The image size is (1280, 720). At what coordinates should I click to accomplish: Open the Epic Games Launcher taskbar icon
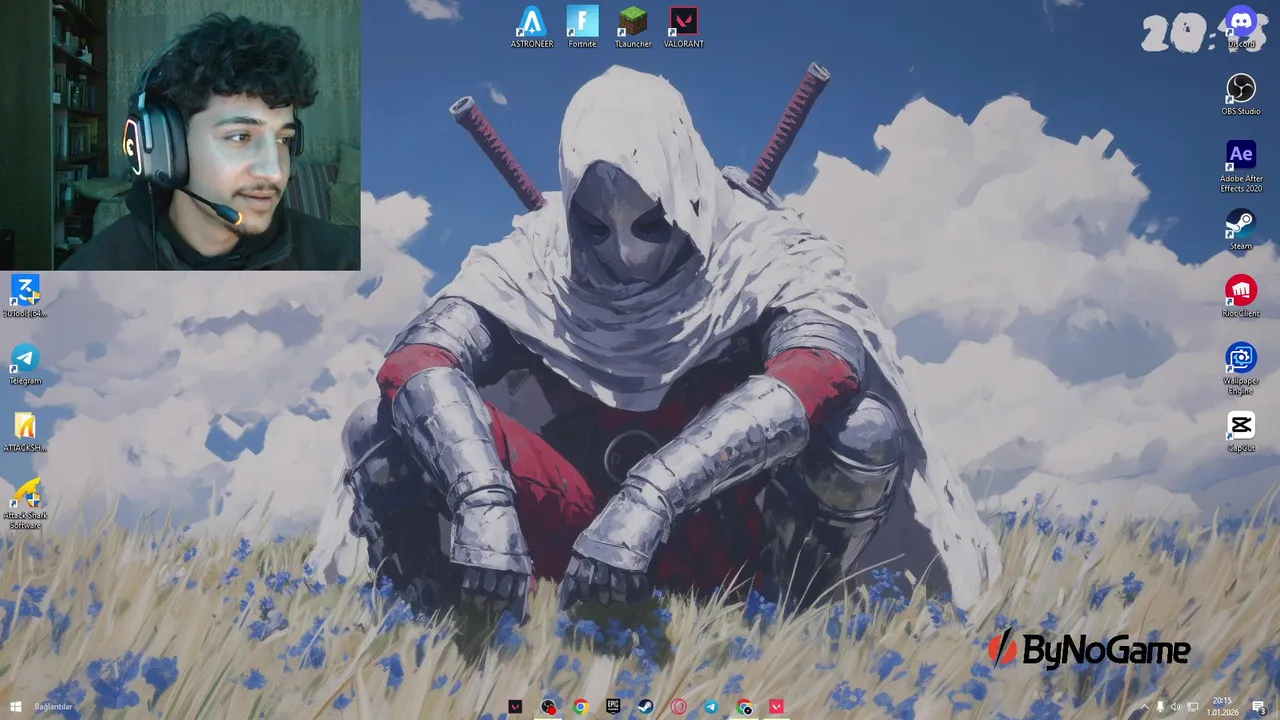[613, 707]
